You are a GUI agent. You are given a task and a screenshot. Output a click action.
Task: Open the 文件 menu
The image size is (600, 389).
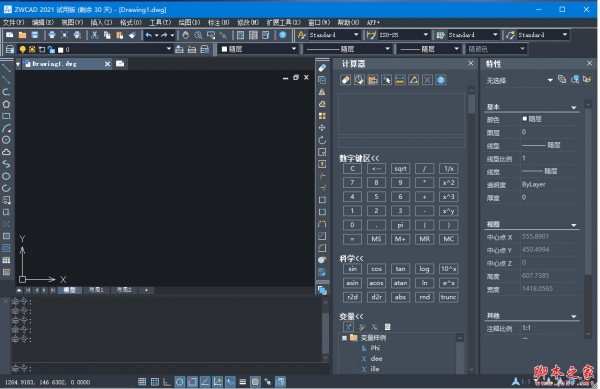(x=13, y=23)
